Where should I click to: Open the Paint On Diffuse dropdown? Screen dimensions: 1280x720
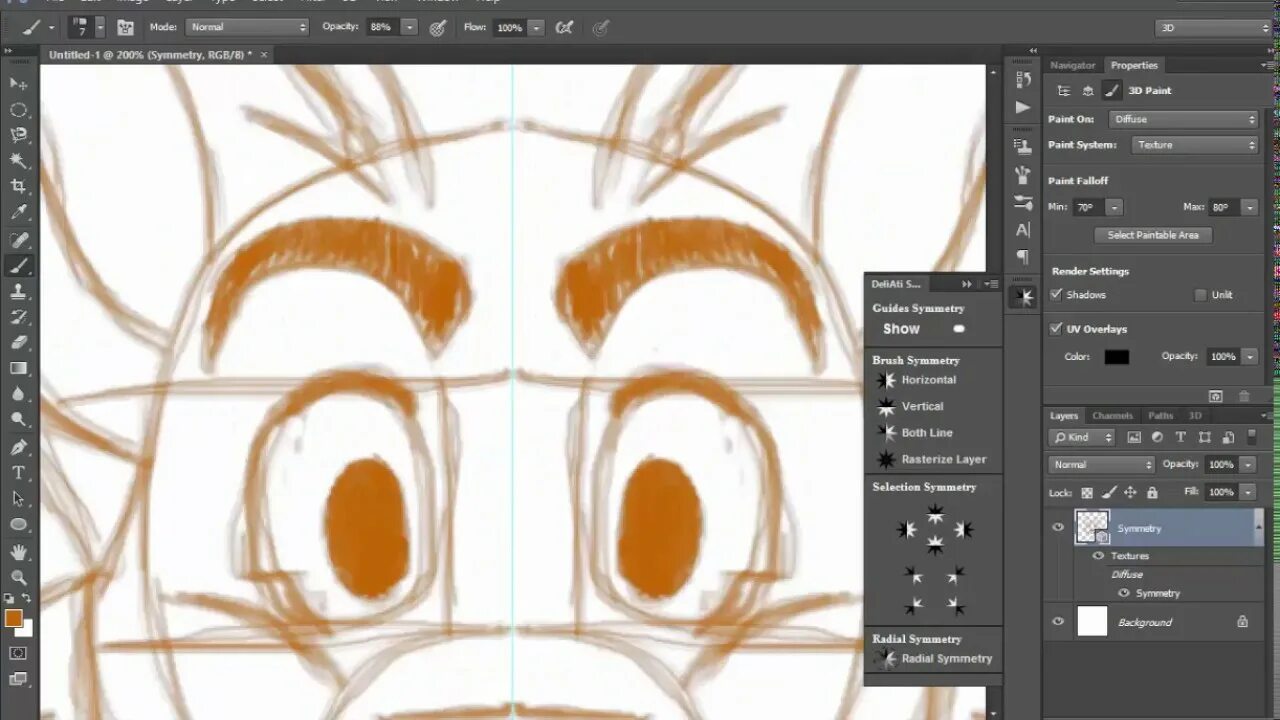(1183, 119)
